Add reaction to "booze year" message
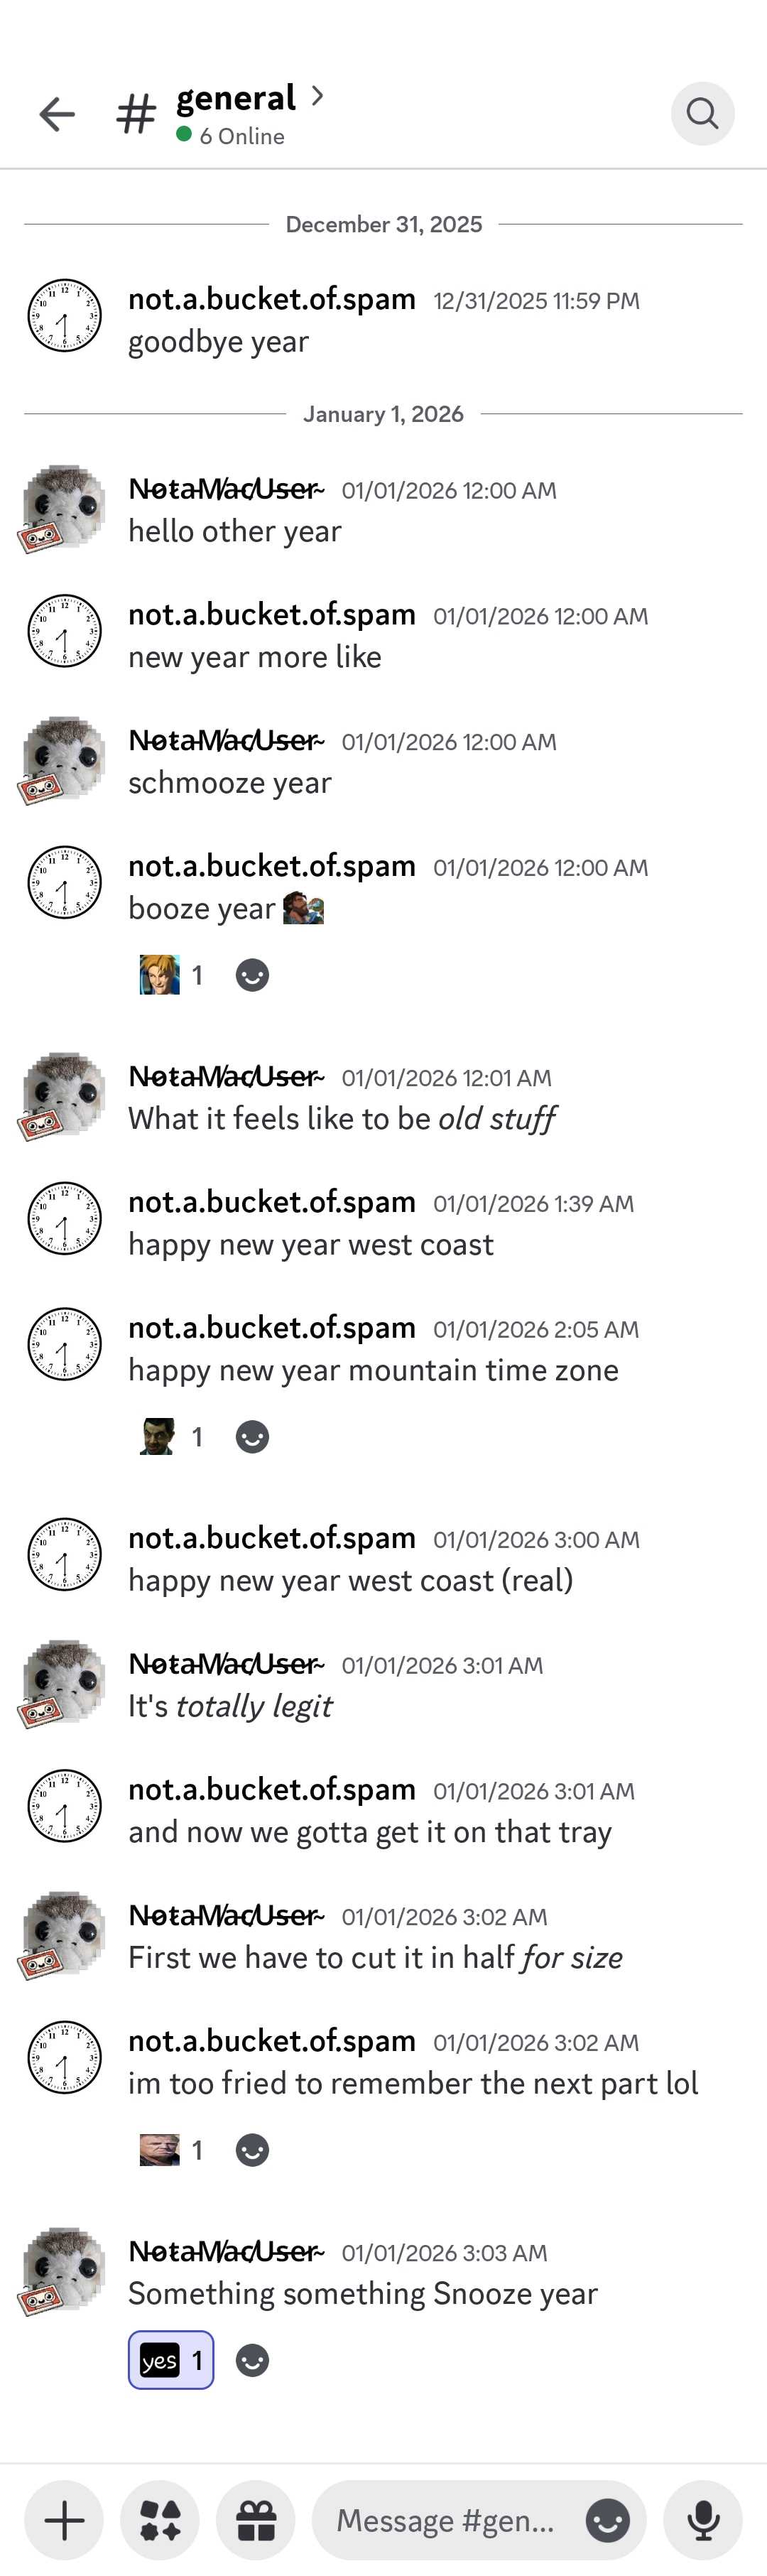 [252, 975]
